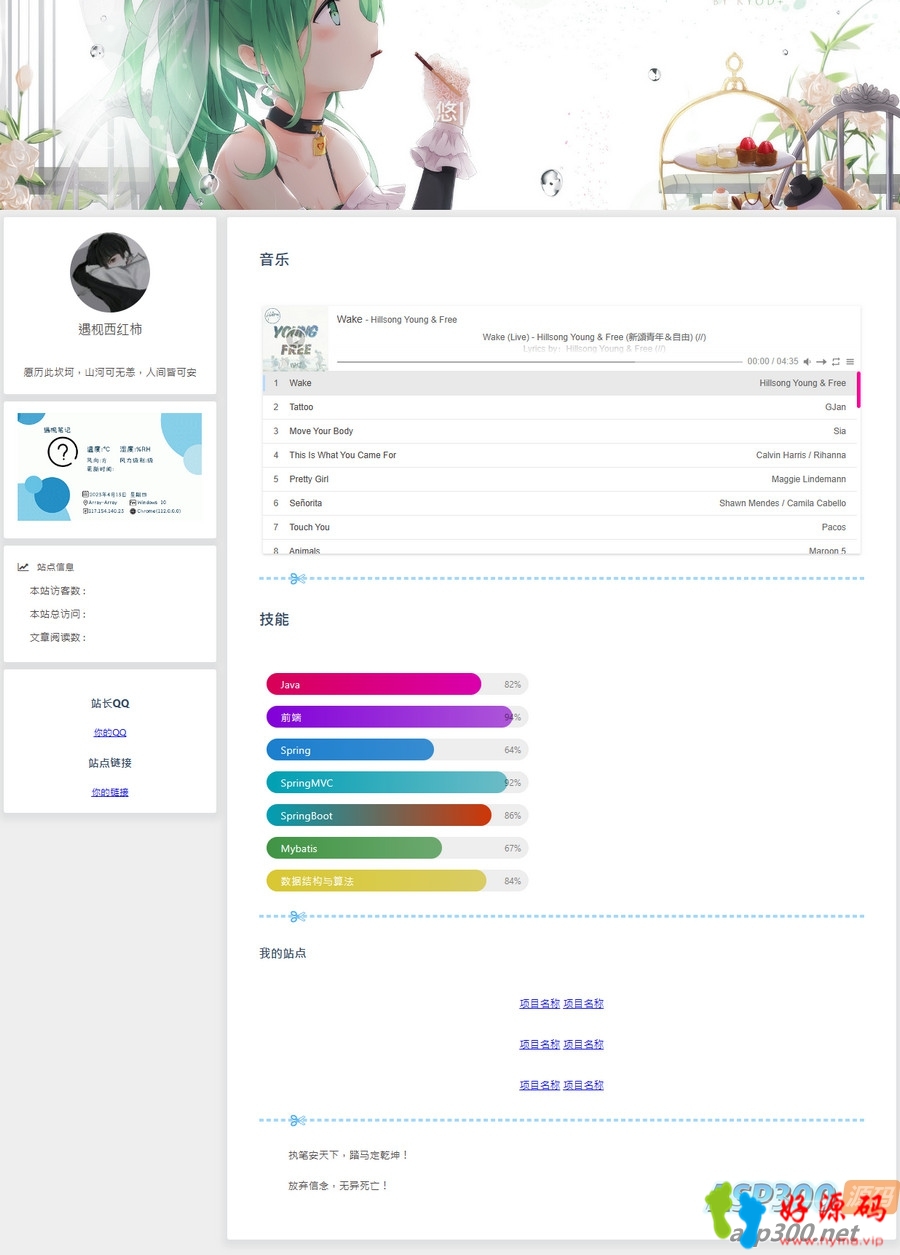Mute the music player volume icon

pos(807,361)
